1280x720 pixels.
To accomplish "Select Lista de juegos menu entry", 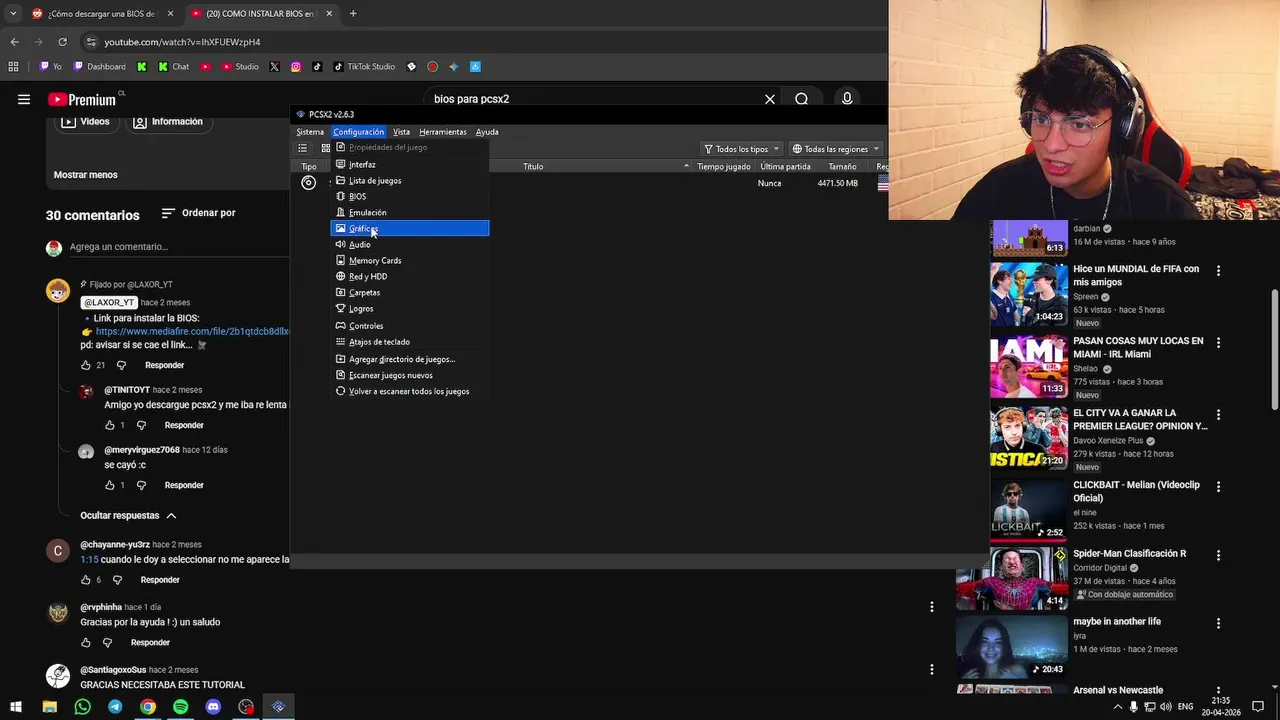I will (x=410, y=181).
